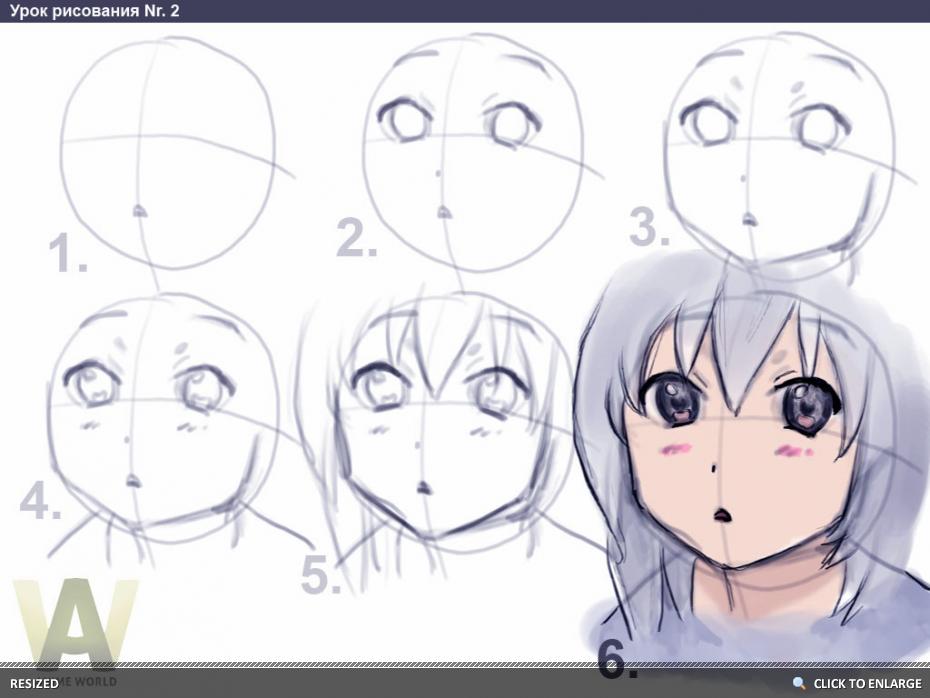Image resolution: width=930 pixels, height=698 pixels.
Task: Click the number label '1.'
Action: pyautogui.click(x=68, y=255)
